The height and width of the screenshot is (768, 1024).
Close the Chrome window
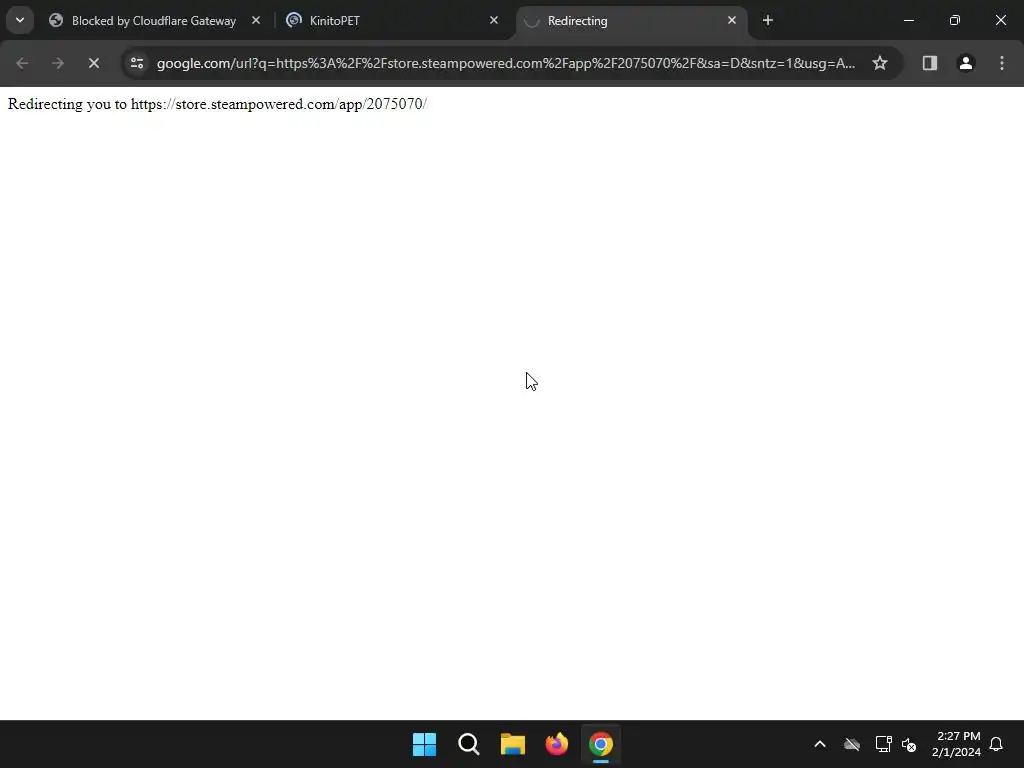(1000, 20)
